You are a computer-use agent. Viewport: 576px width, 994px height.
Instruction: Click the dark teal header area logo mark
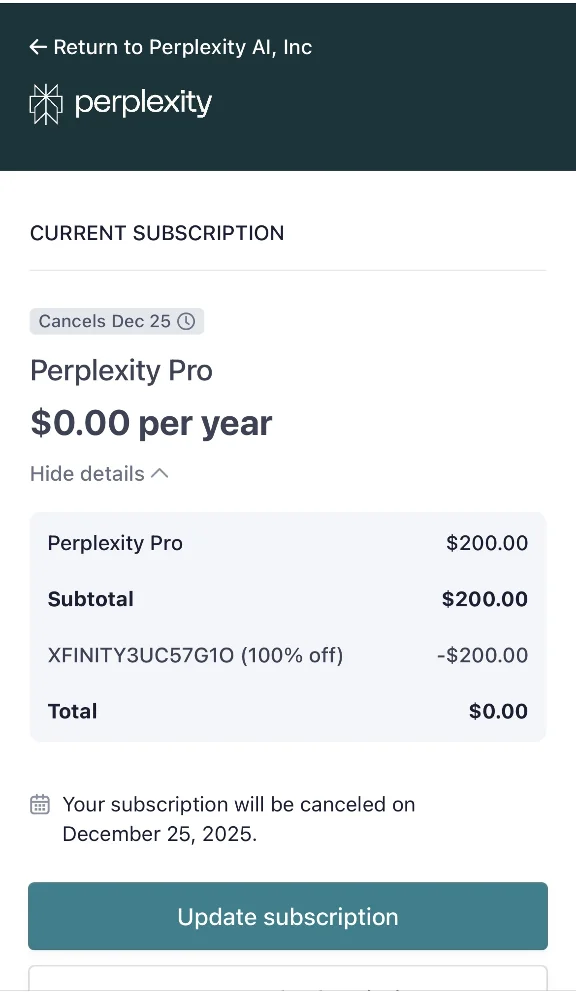46,102
